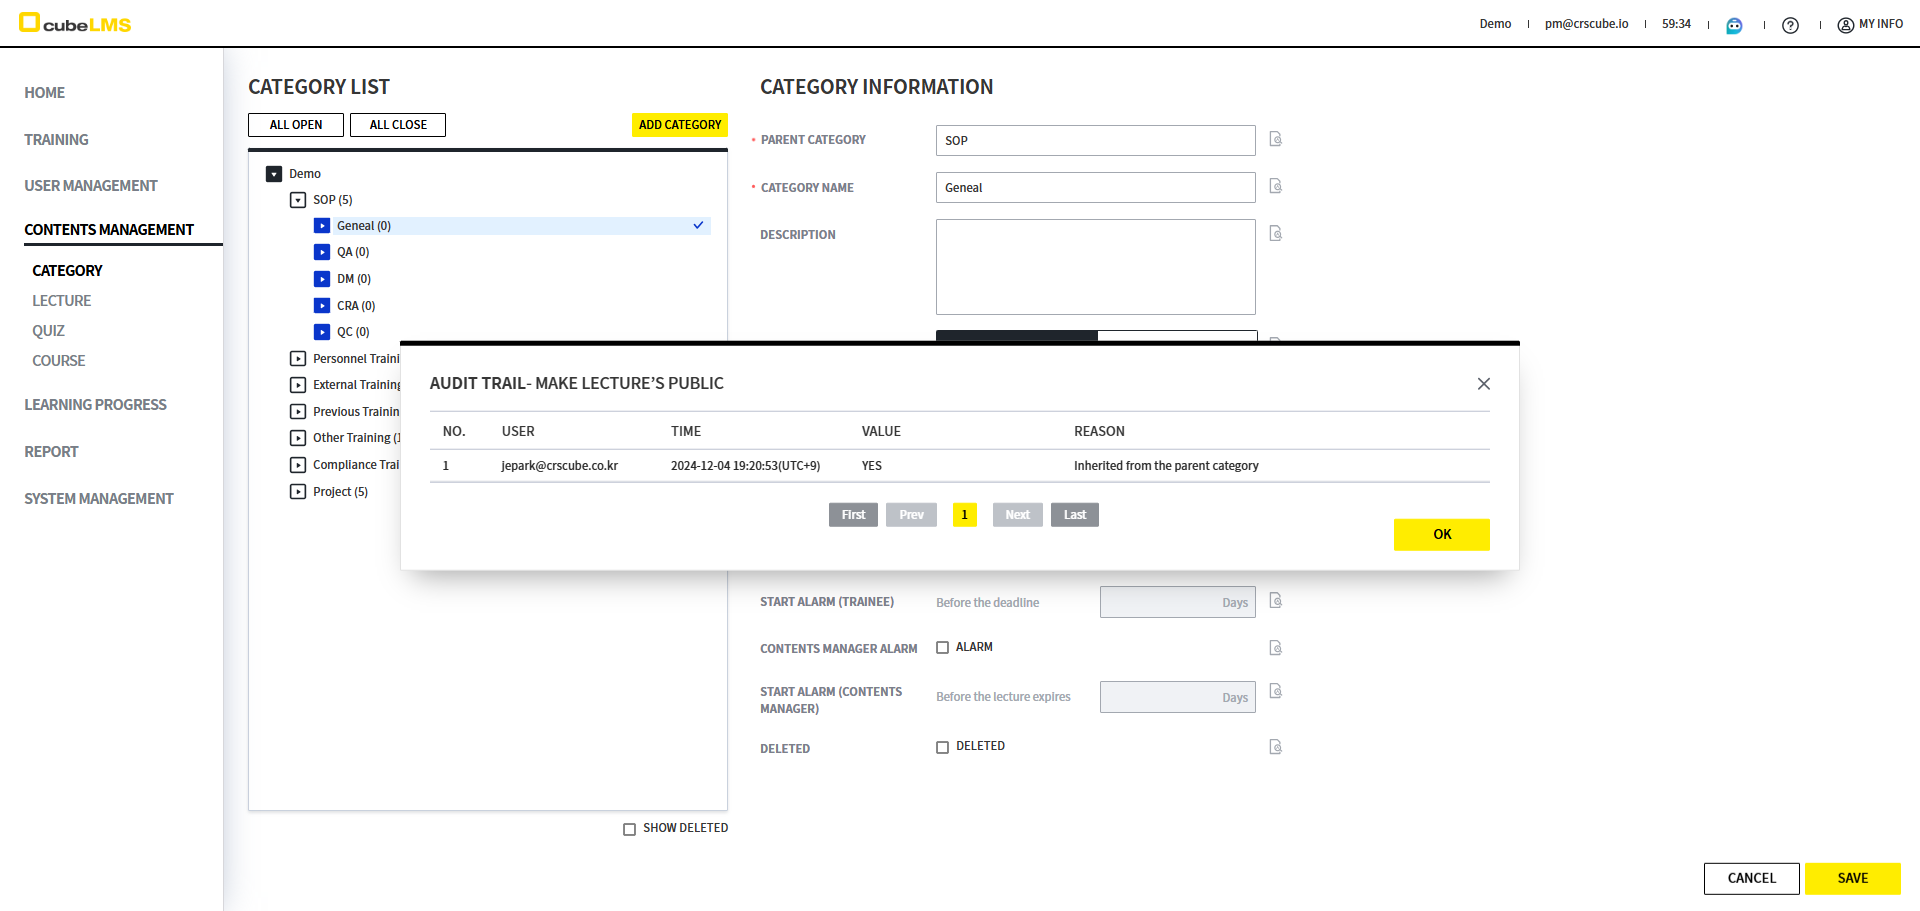
Task: Click into the Category Name input field
Action: pyautogui.click(x=1095, y=188)
